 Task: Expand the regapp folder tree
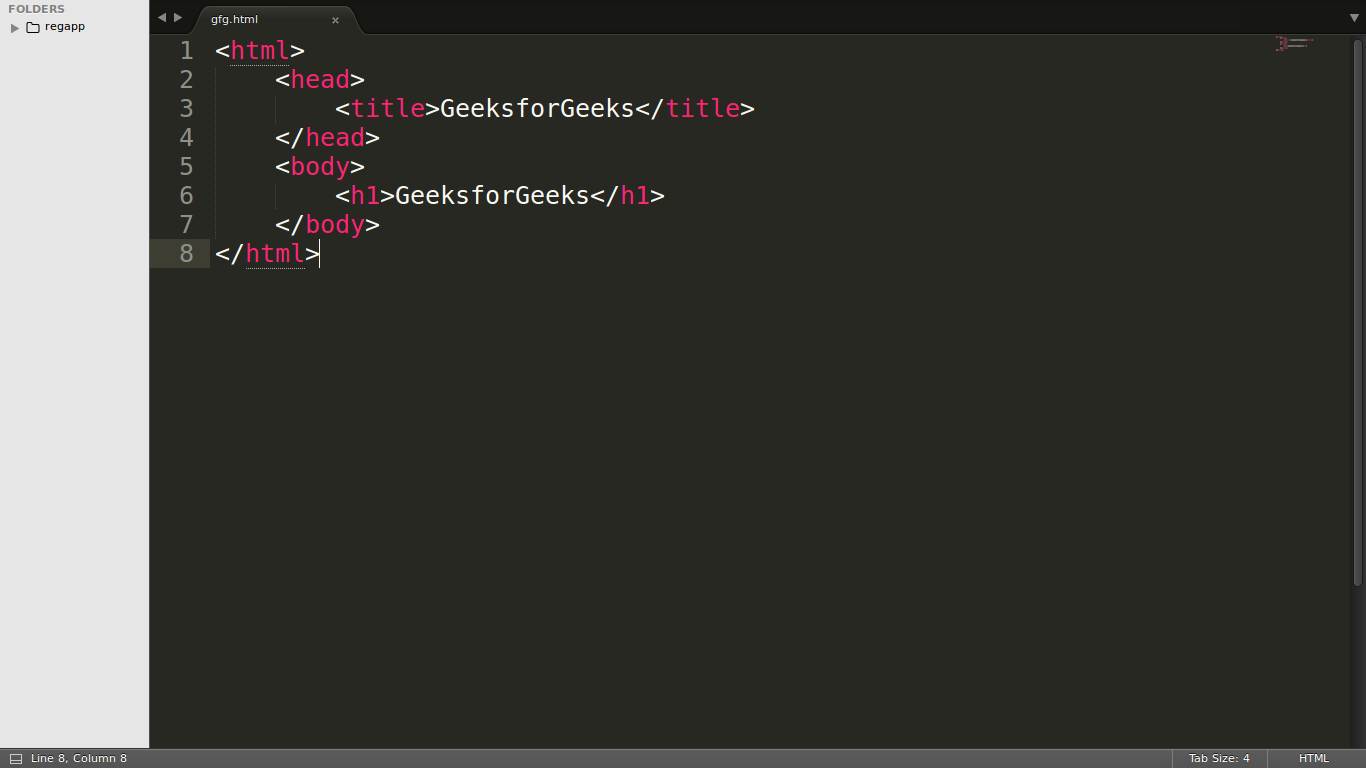coord(14,27)
